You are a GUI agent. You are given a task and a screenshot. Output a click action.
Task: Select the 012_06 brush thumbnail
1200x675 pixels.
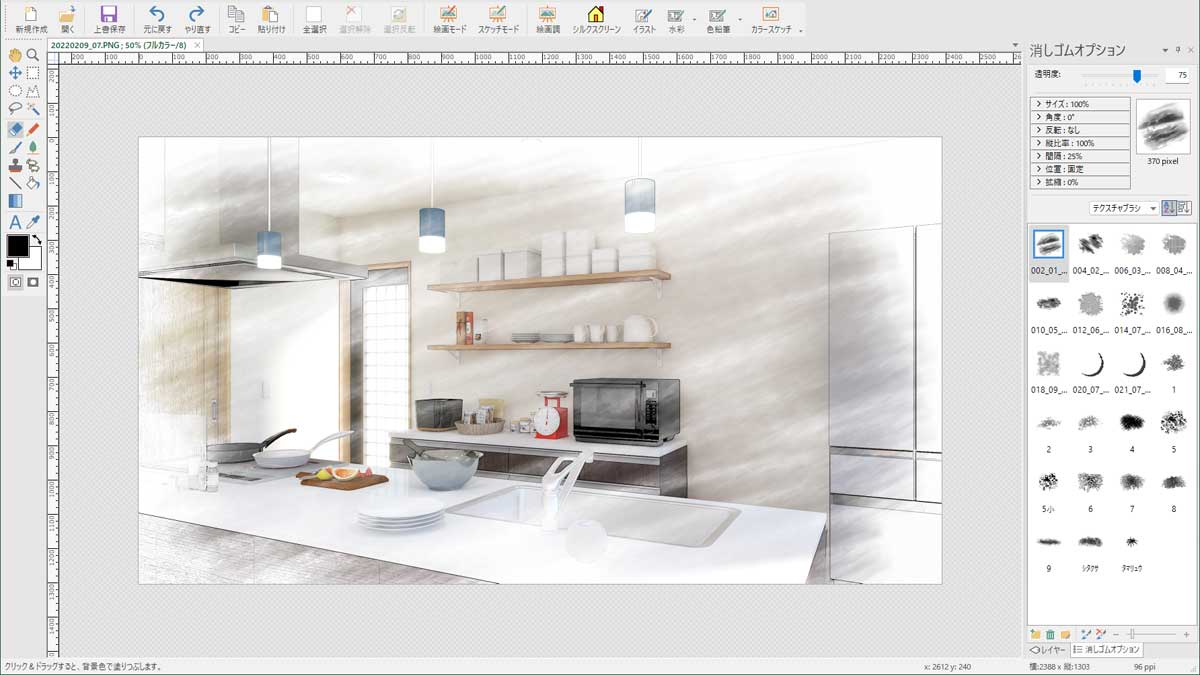point(1090,303)
